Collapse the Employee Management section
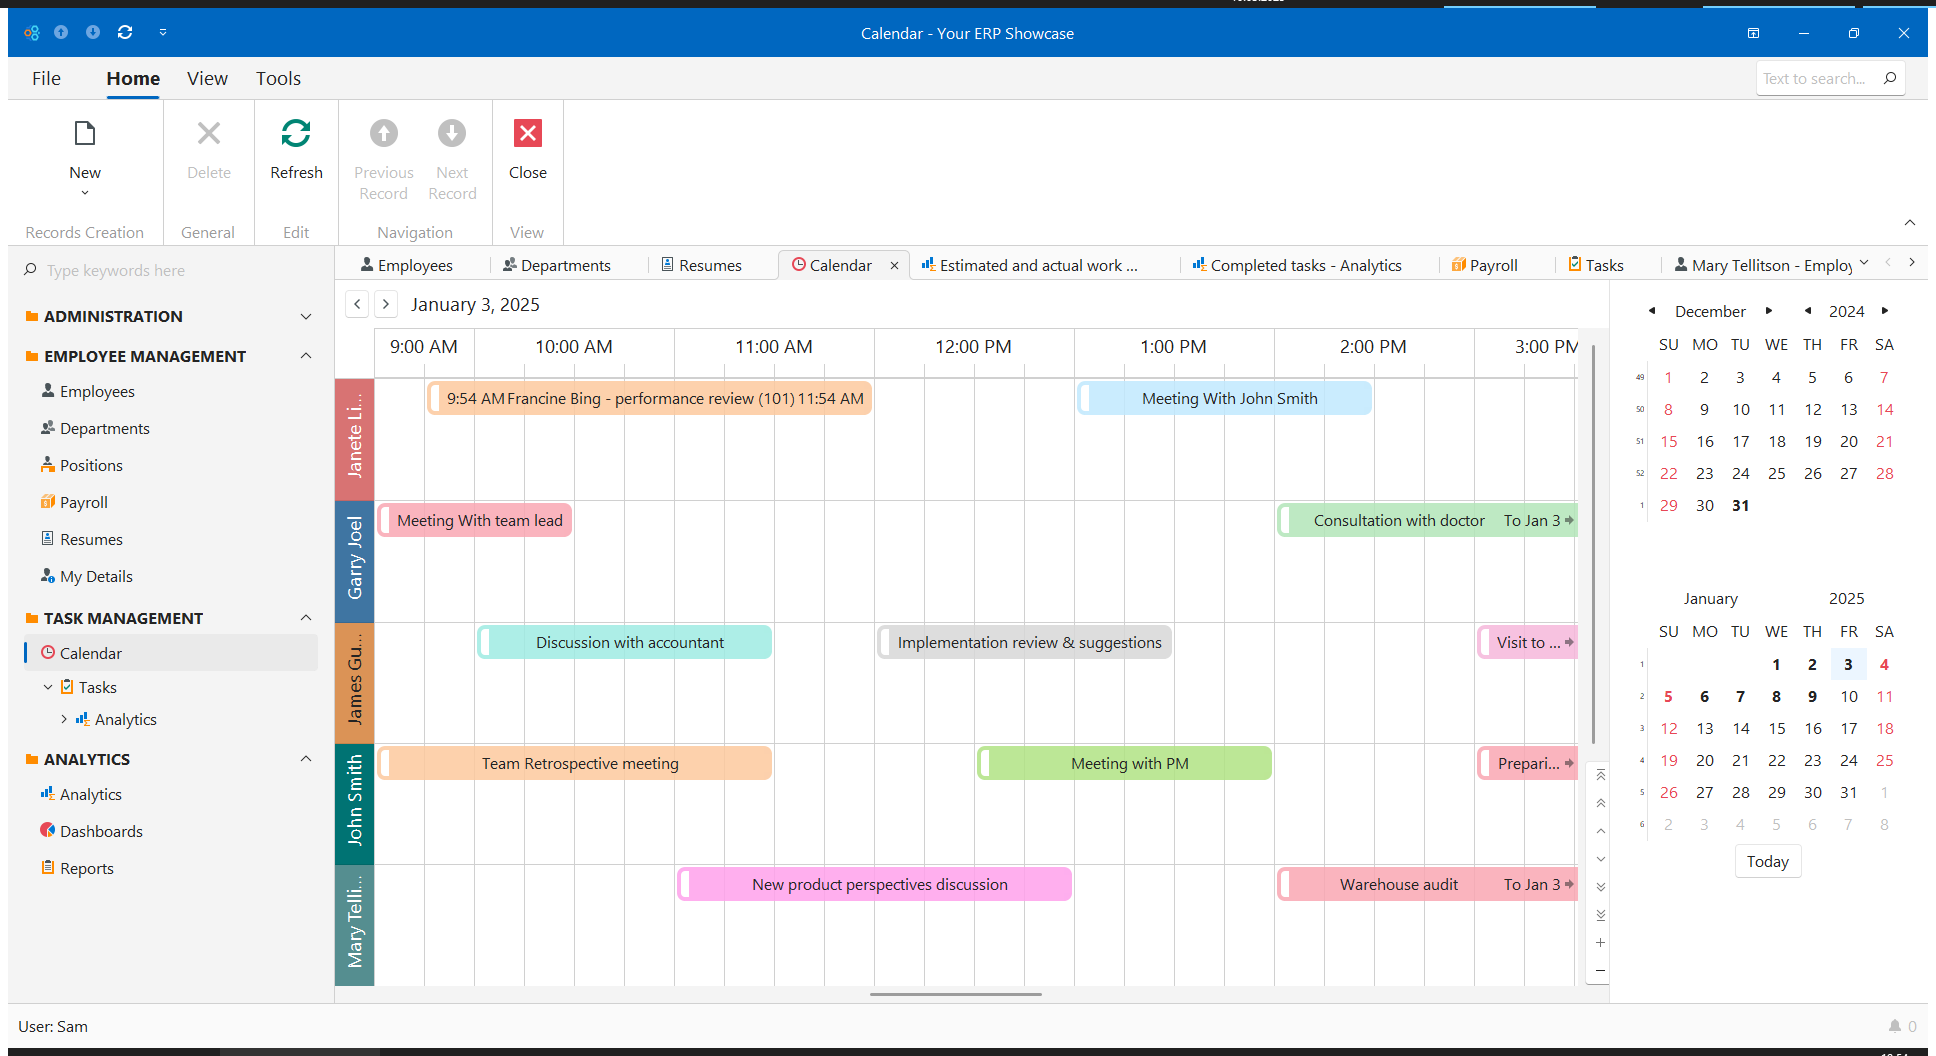This screenshot has width=1936, height=1056. click(x=306, y=356)
